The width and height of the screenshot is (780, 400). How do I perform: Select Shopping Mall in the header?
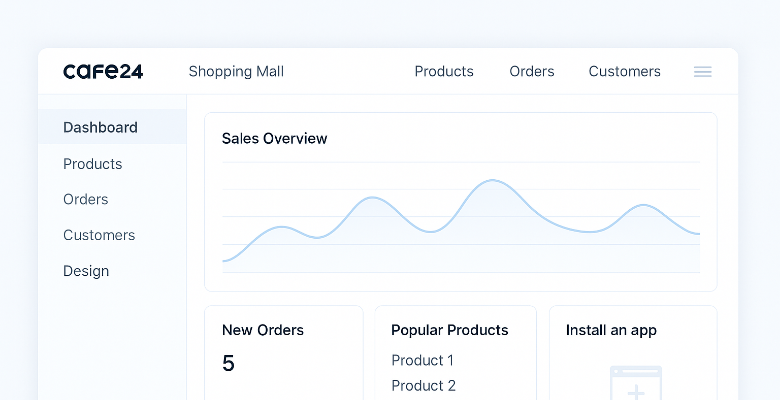tap(236, 71)
